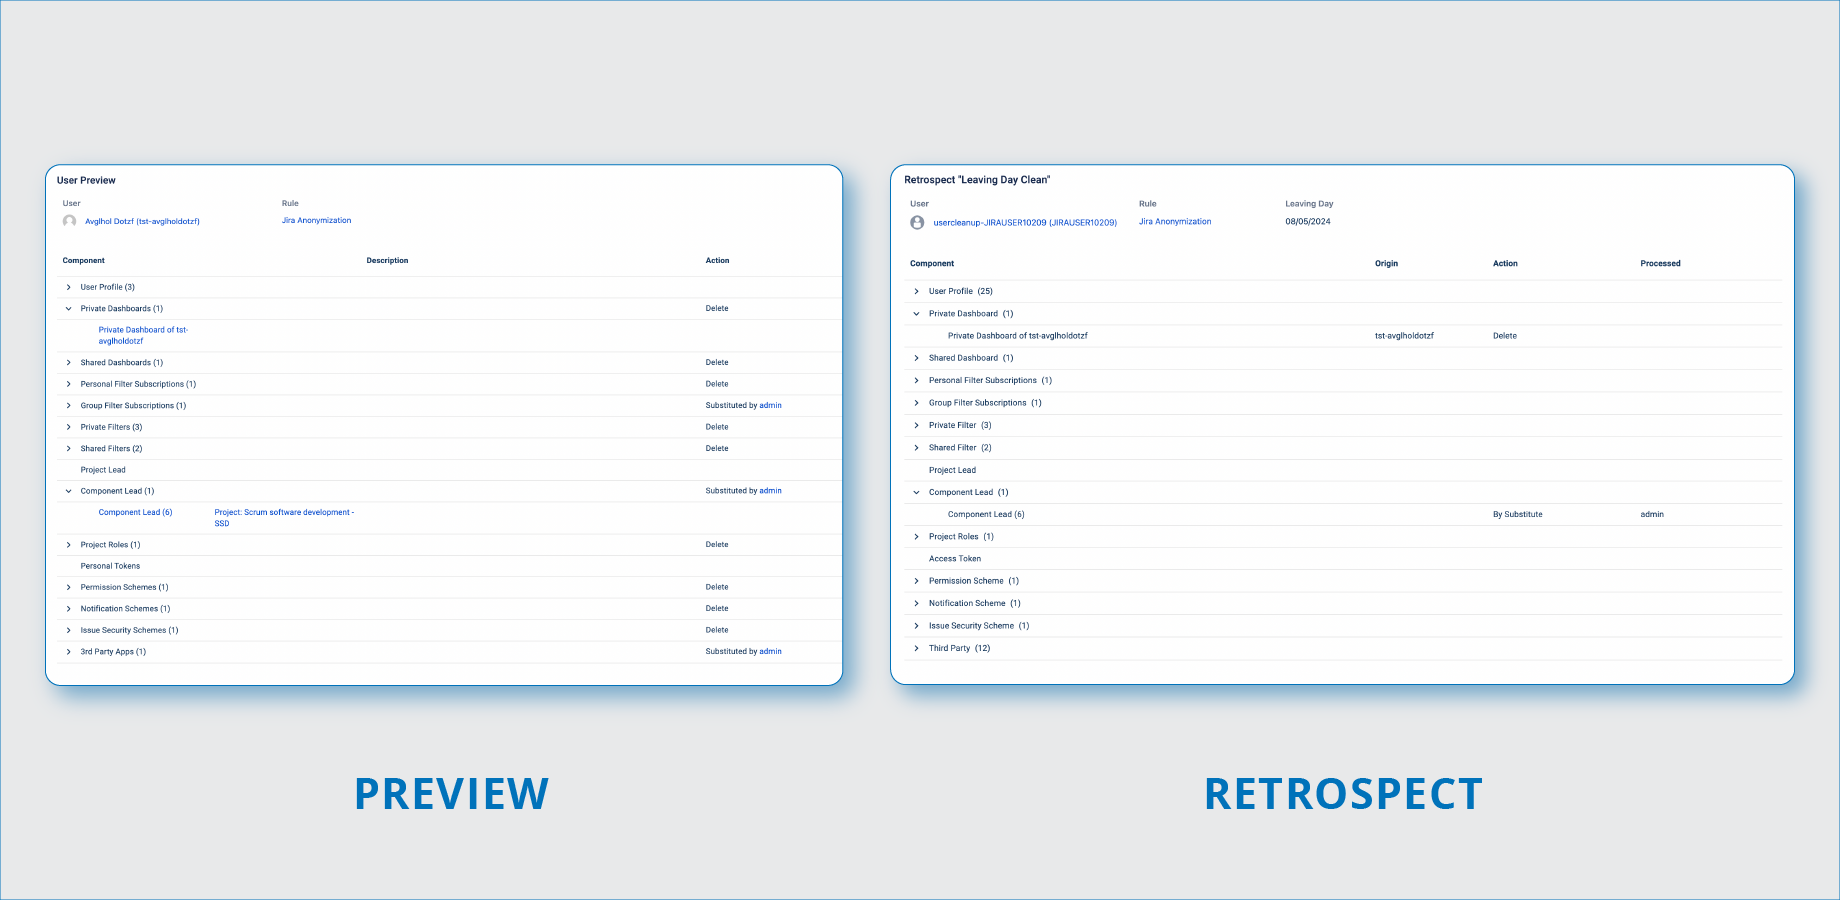The width and height of the screenshot is (1840, 900).
Task: Click Action column header in Retrospect
Action: click(1505, 264)
